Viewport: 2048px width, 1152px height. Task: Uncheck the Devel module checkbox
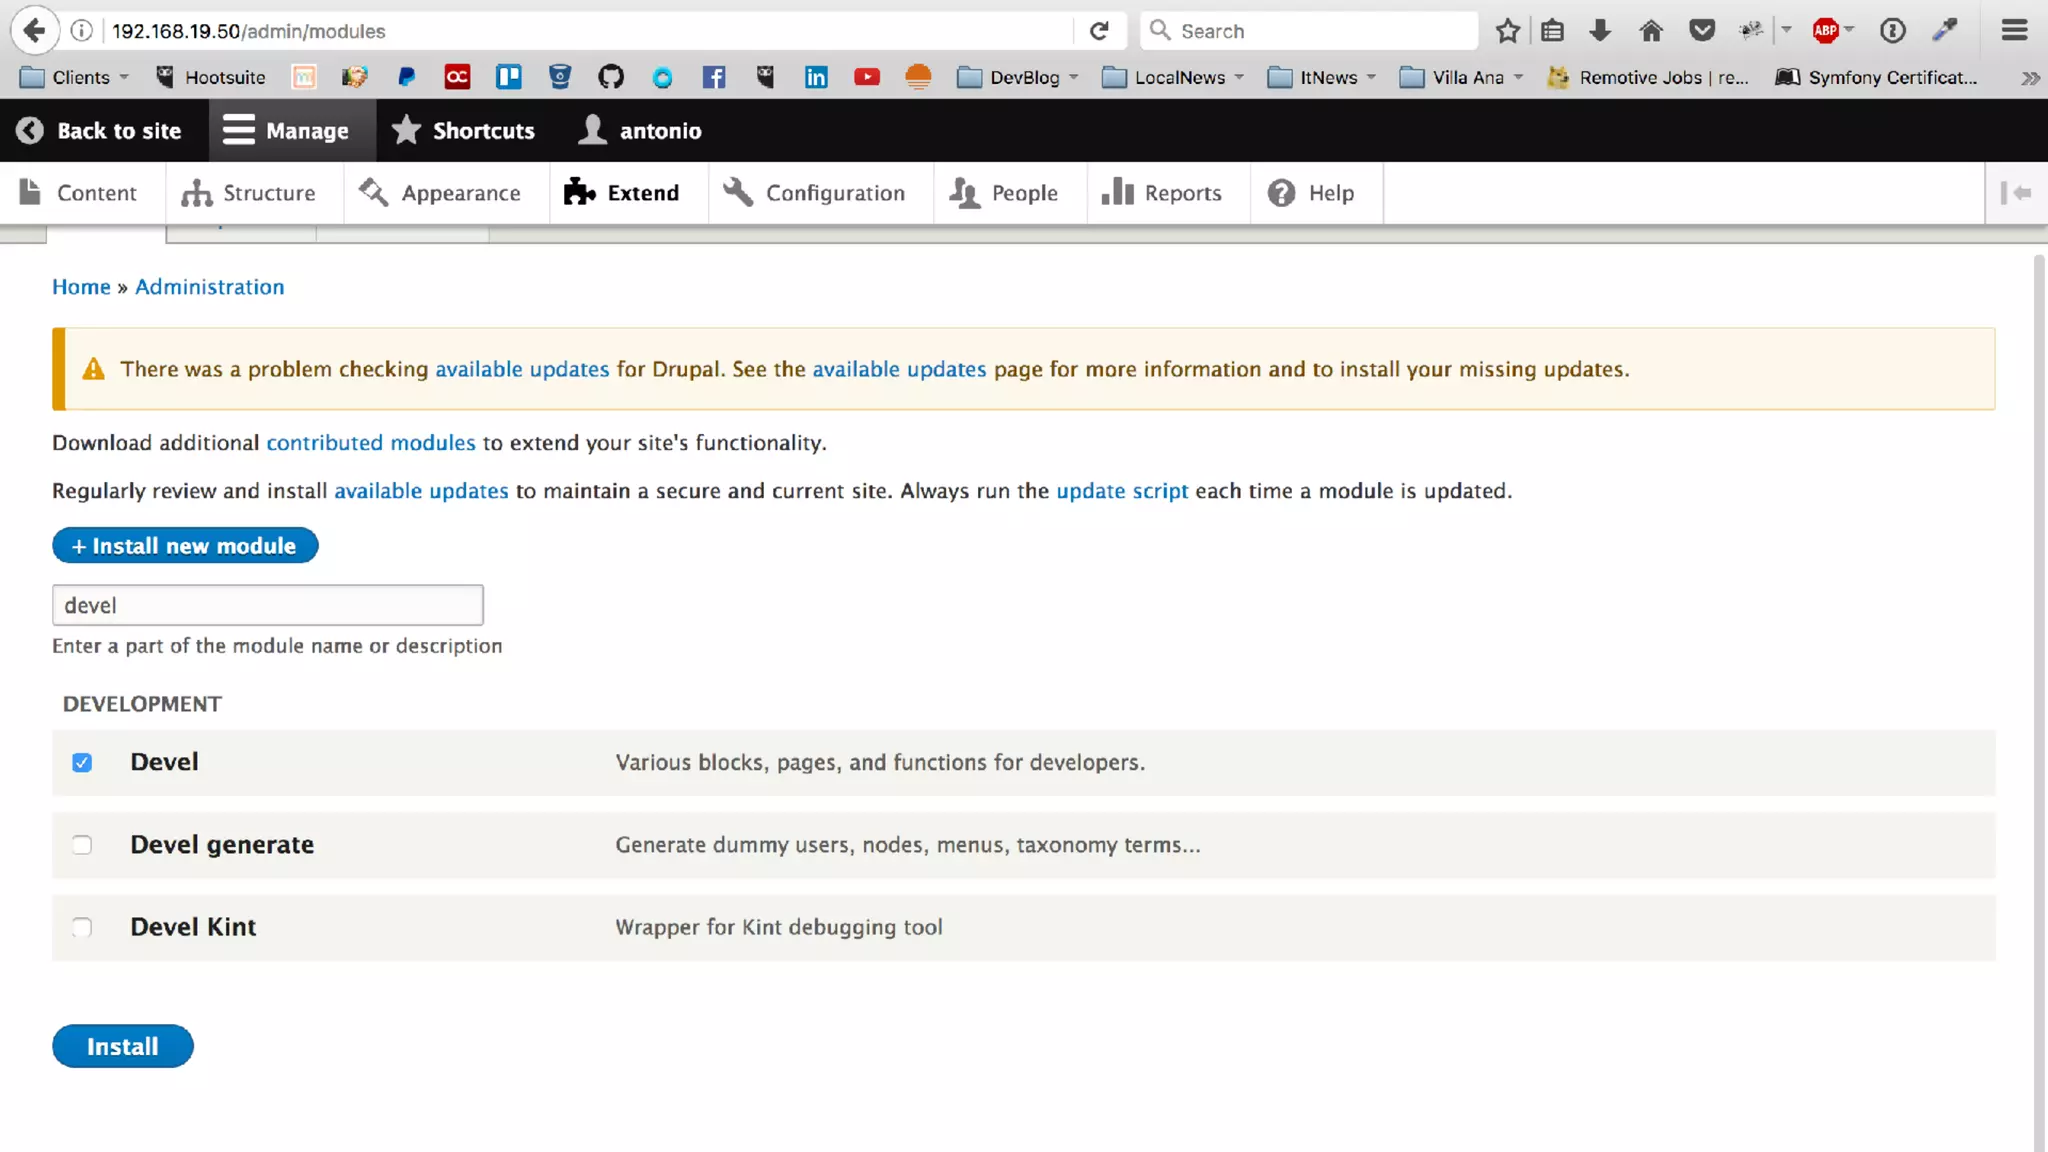(82, 763)
